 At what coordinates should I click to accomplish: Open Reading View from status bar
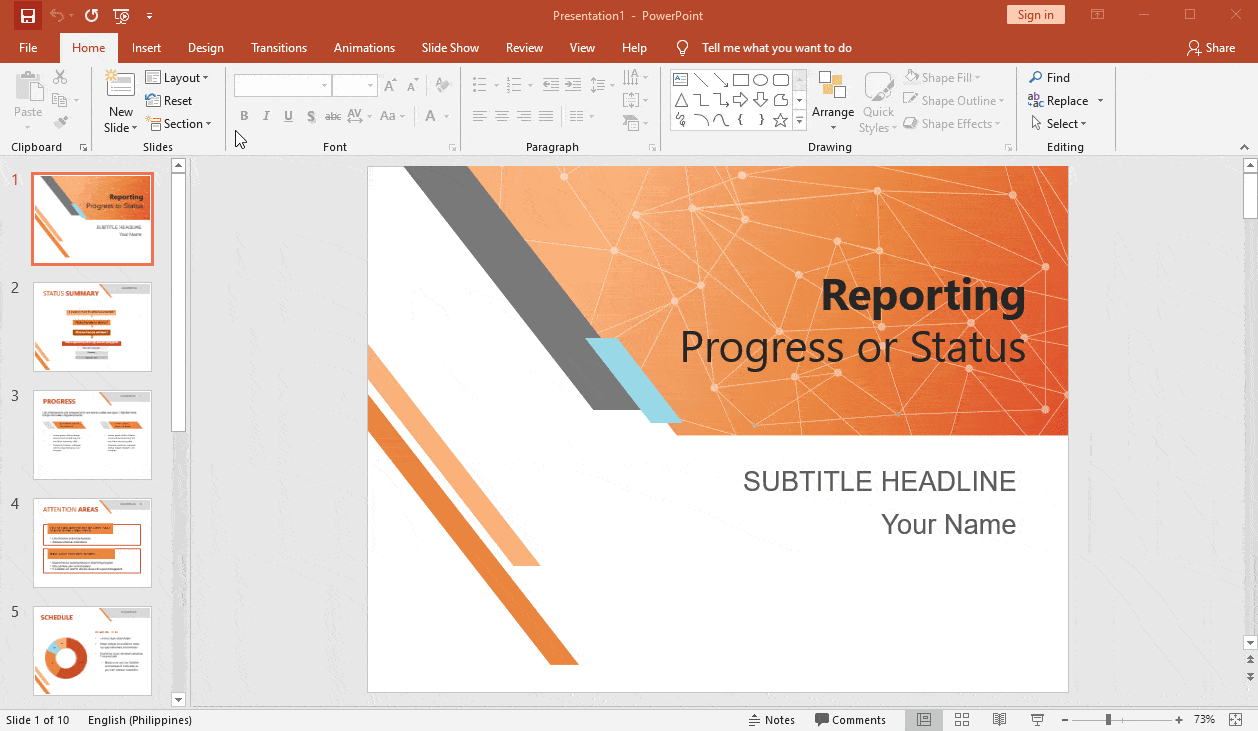tap(999, 720)
